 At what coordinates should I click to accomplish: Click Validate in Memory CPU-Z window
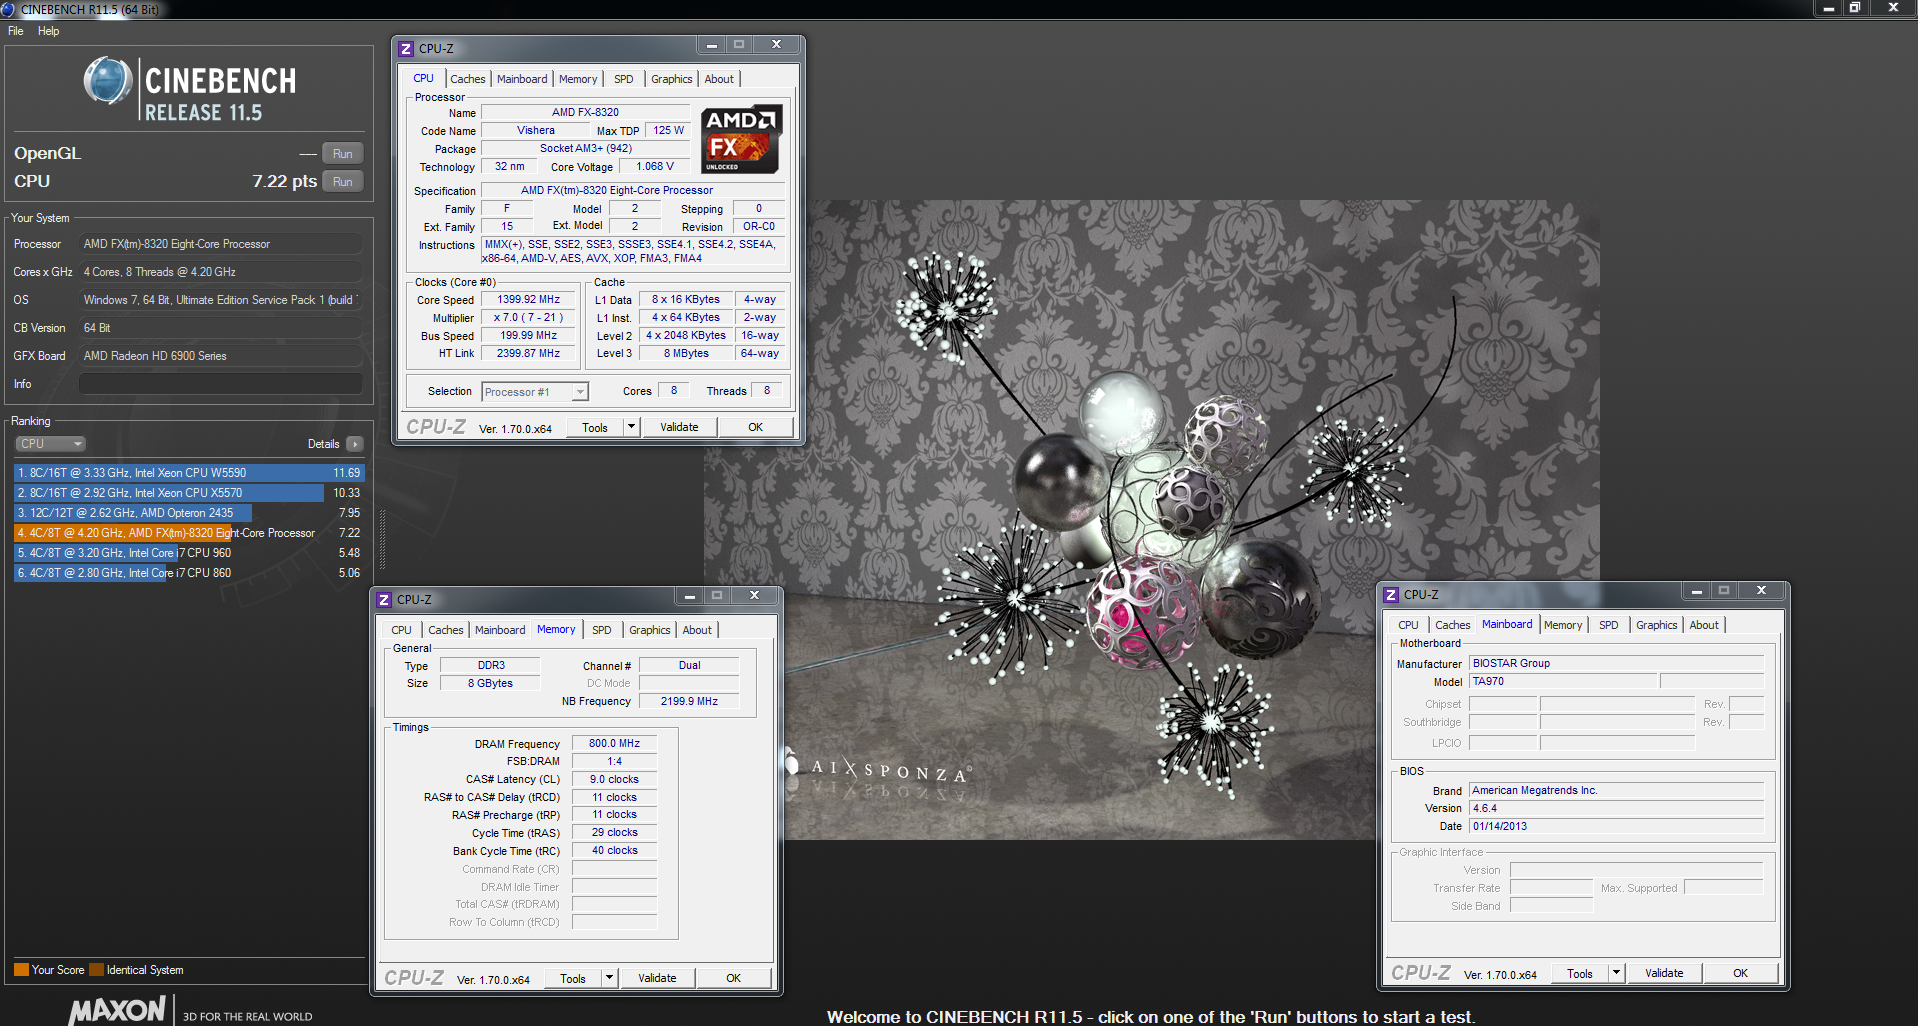(657, 978)
